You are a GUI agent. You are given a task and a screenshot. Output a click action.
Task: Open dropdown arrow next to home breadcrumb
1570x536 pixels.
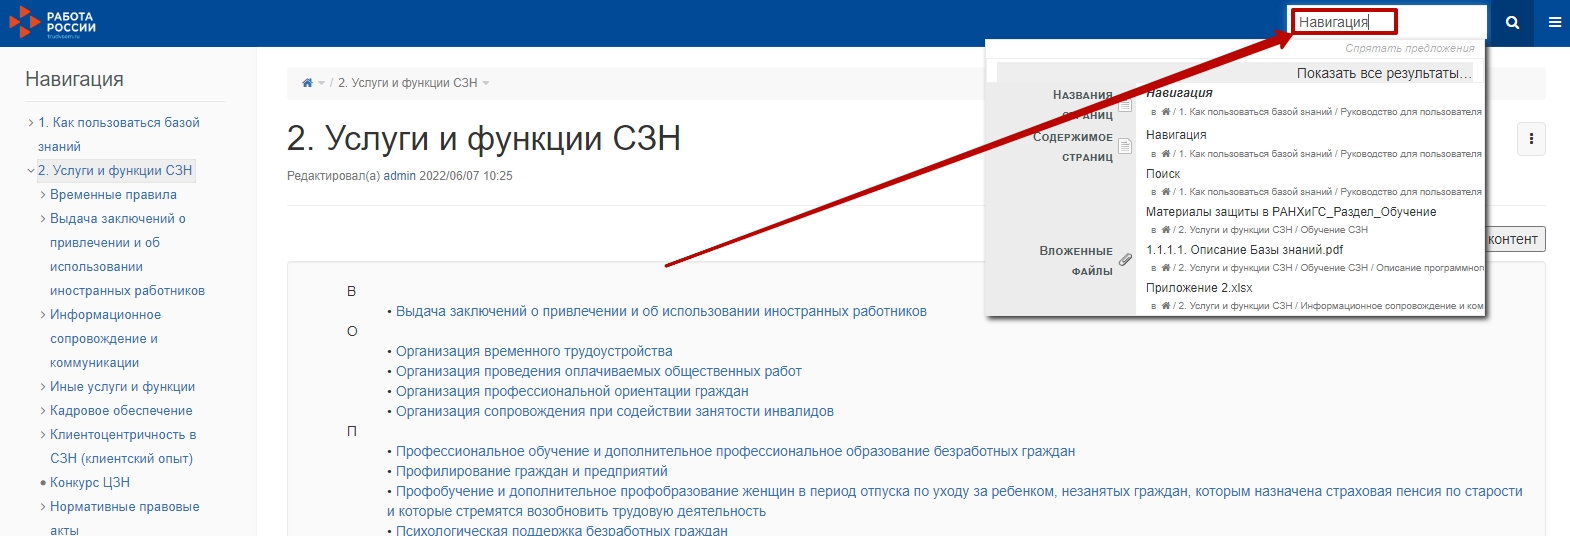coord(322,83)
